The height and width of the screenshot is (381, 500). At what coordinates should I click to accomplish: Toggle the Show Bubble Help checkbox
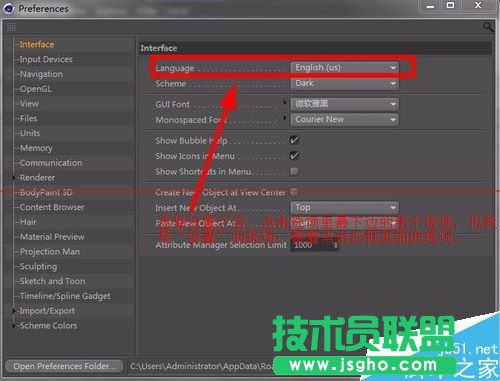[294, 140]
